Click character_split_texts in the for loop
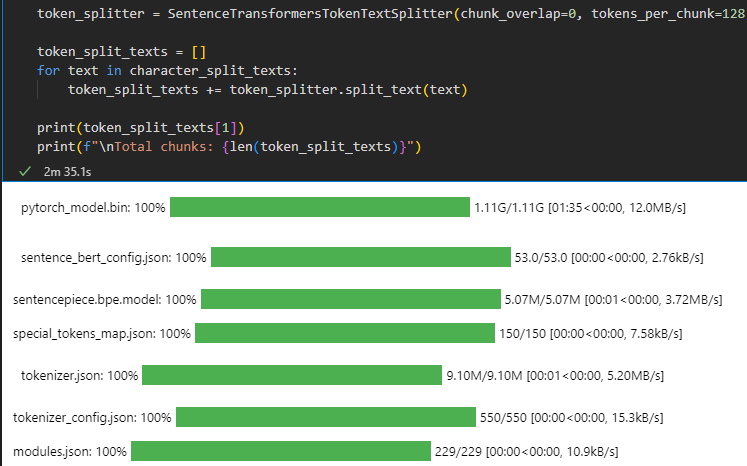 pos(210,71)
